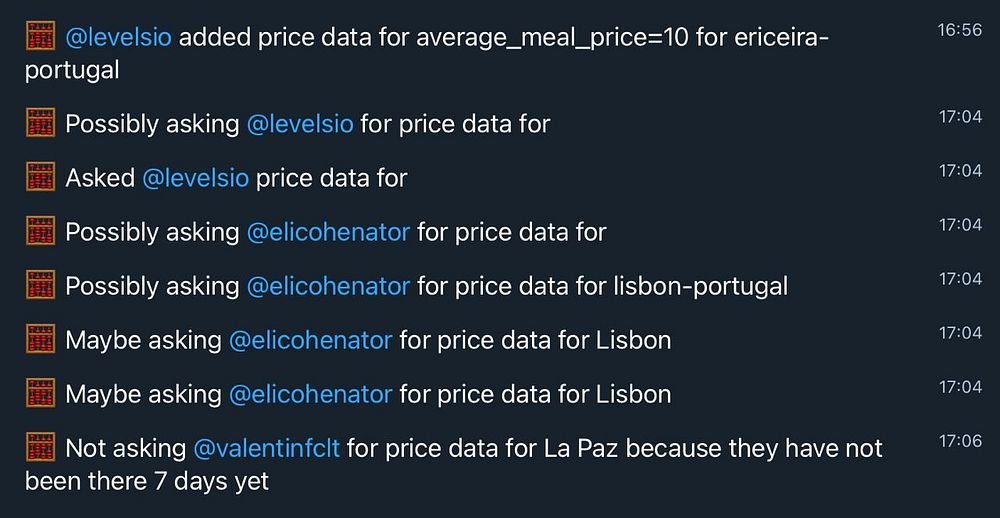Click timestamp of the "Asked @levelsio" message

(960, 171)
